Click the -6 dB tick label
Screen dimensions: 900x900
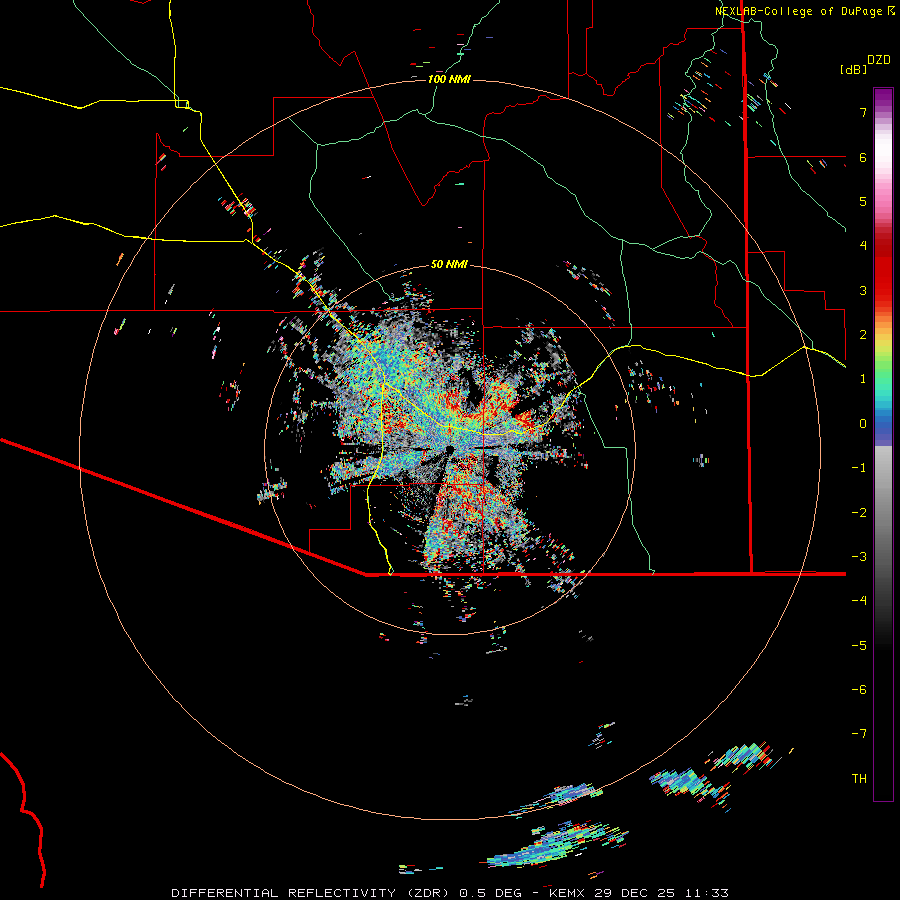[859, 690]
